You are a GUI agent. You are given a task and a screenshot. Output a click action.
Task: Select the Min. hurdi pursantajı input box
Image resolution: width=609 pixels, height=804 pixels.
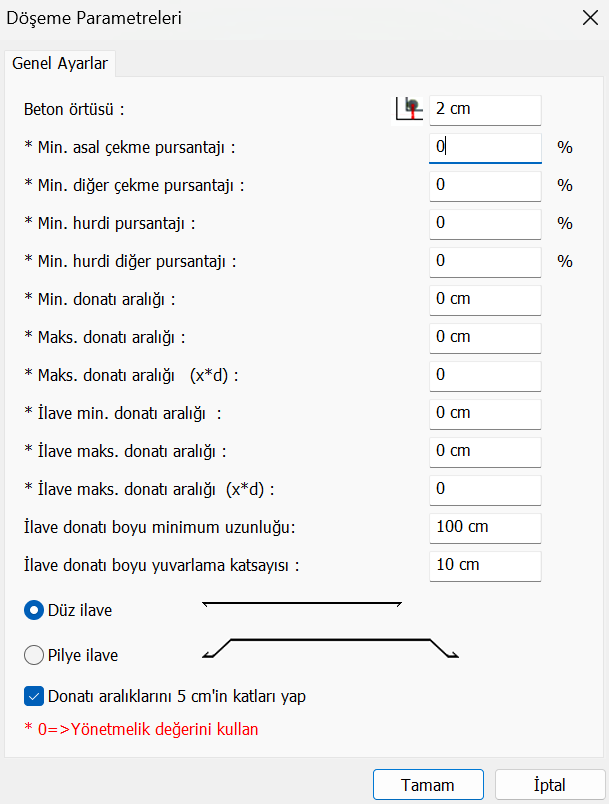point(485,223)
